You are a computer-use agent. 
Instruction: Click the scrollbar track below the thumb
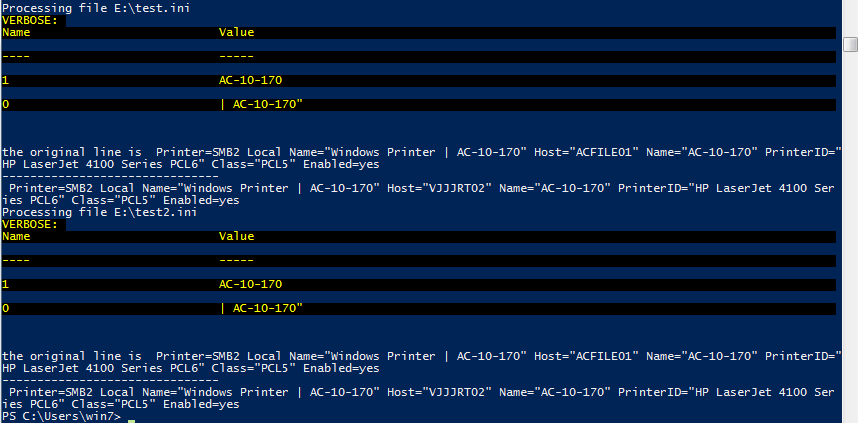click(850, 240)
